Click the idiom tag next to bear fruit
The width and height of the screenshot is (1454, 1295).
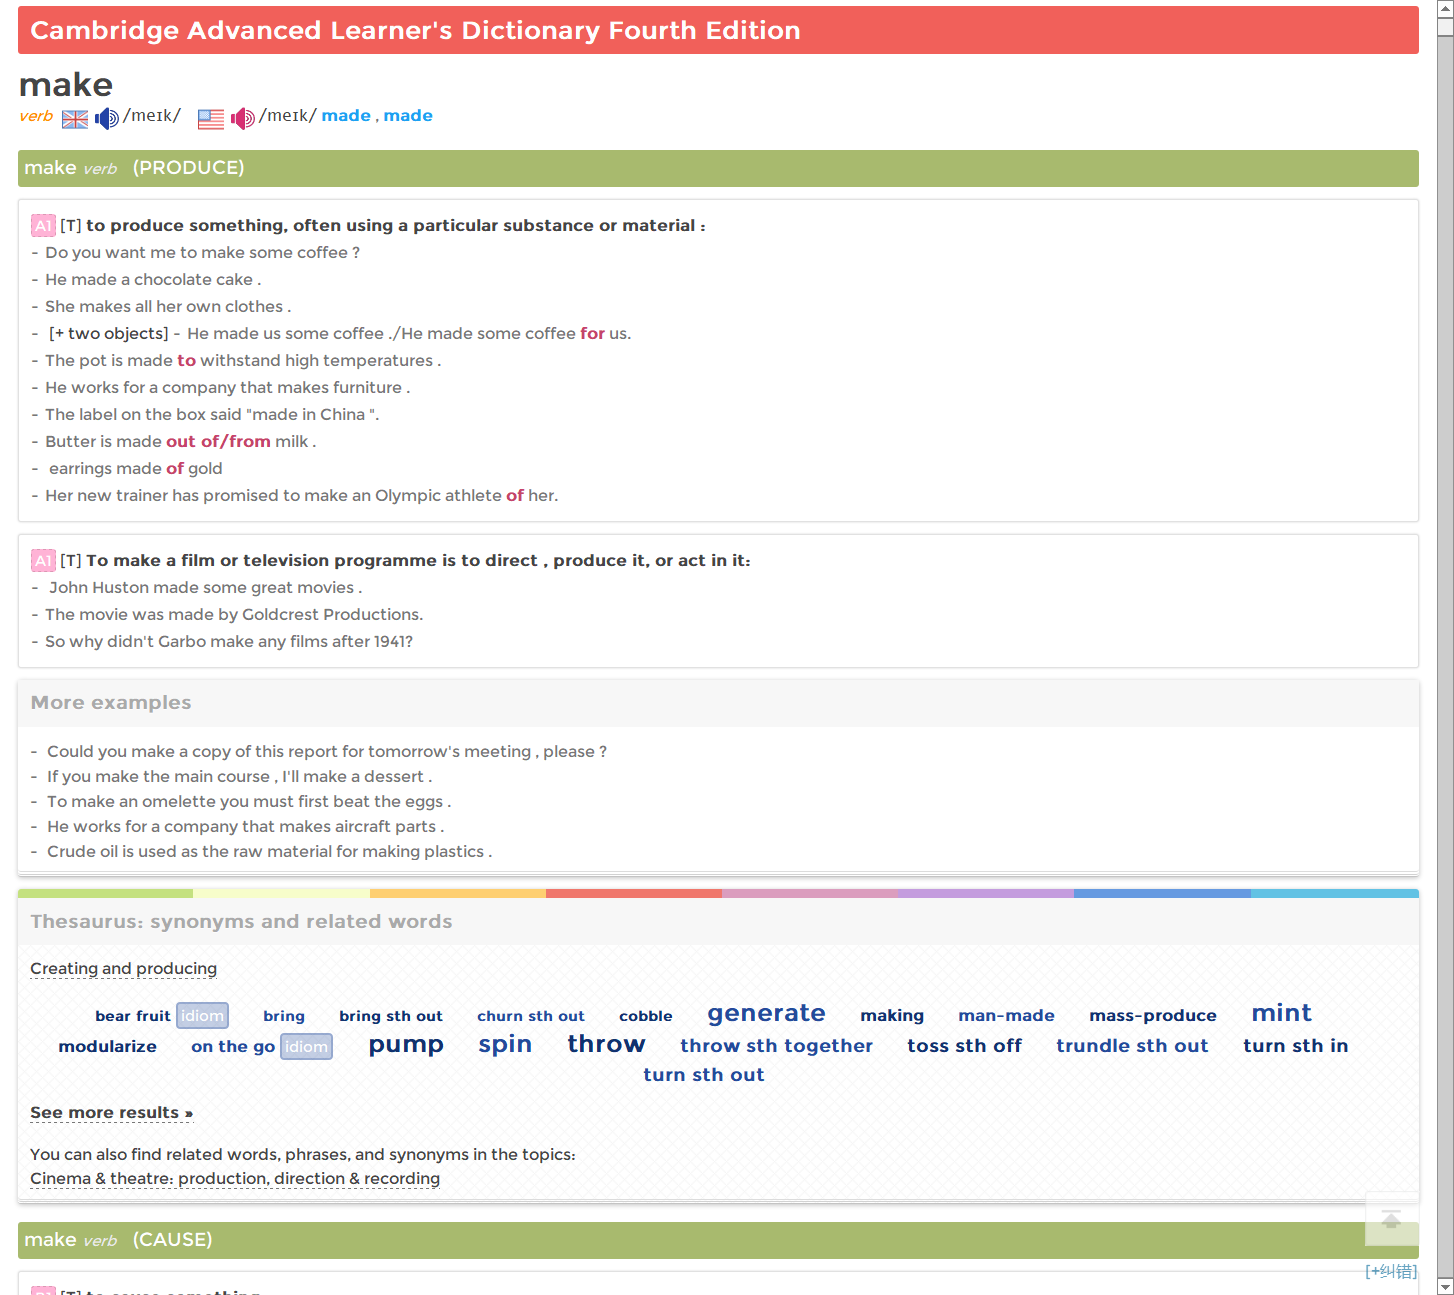(x=202, y=1016)
